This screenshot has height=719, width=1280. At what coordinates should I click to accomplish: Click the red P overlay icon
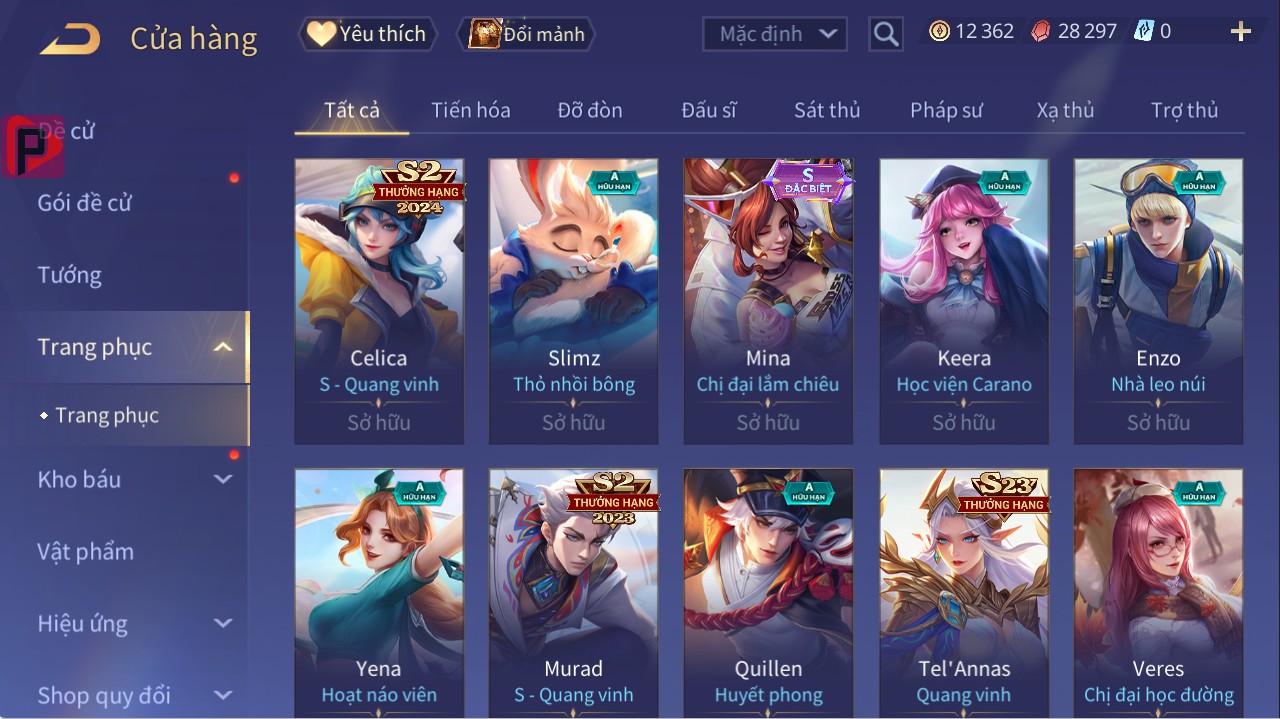coord(33,146)
